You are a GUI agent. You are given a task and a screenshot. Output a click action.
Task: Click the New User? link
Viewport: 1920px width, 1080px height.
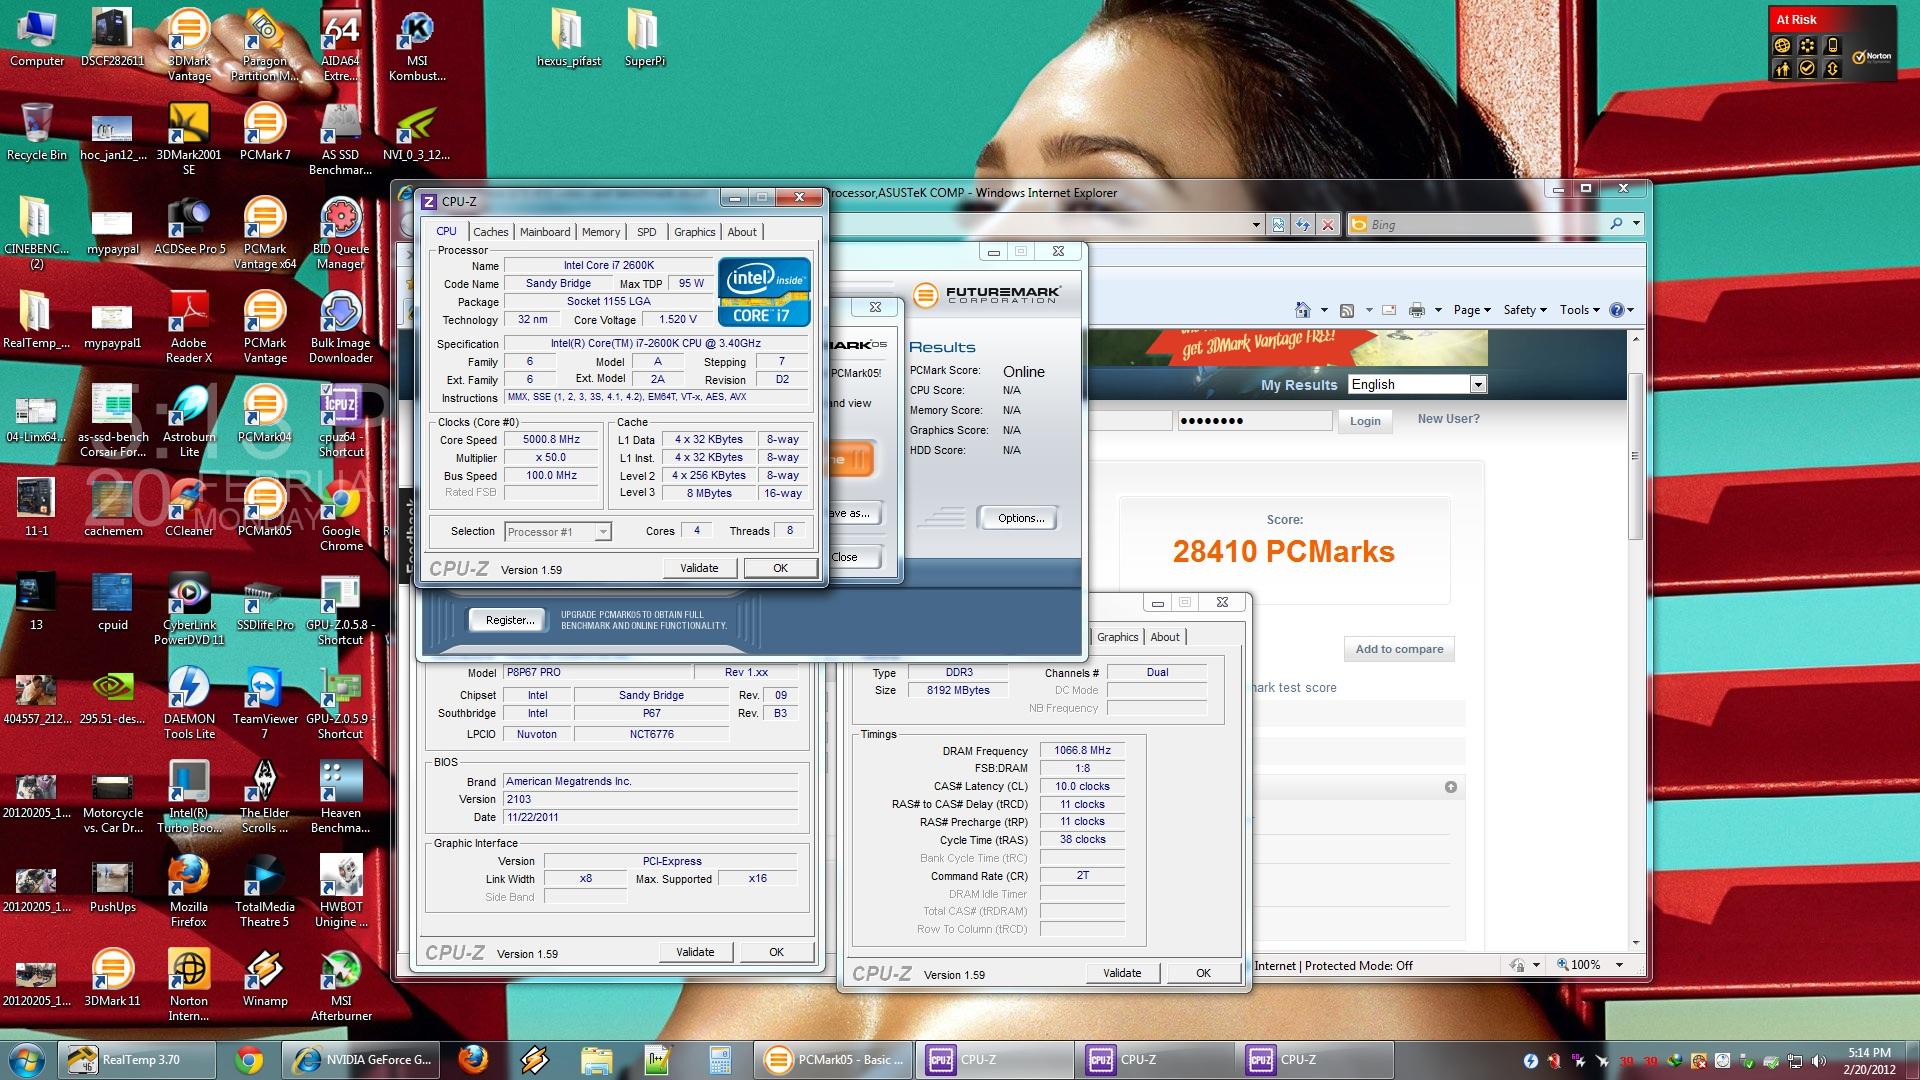[x=1448, y=419]
